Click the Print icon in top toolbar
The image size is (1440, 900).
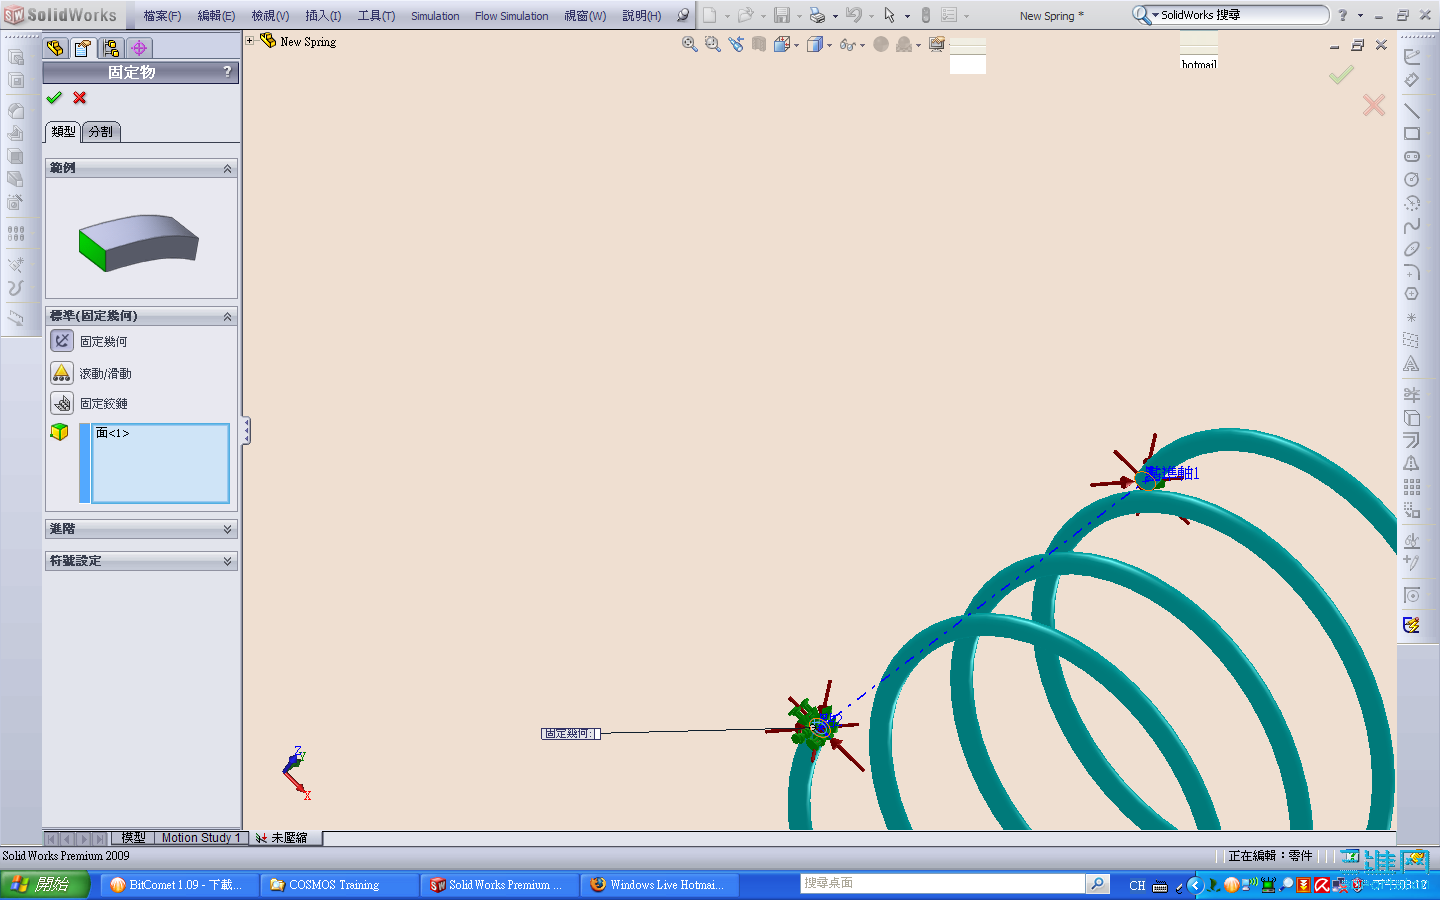click(x=817, y=15)
